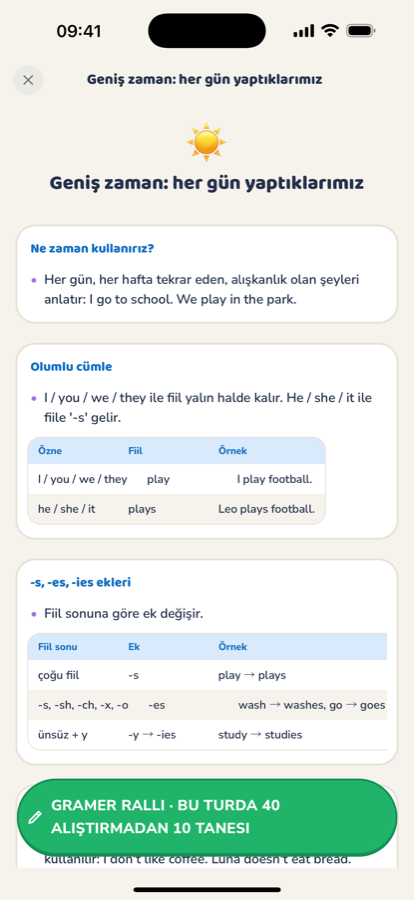Tap the 'study → studies' example cell
The image size is (414, 900).
pos(260,735)
